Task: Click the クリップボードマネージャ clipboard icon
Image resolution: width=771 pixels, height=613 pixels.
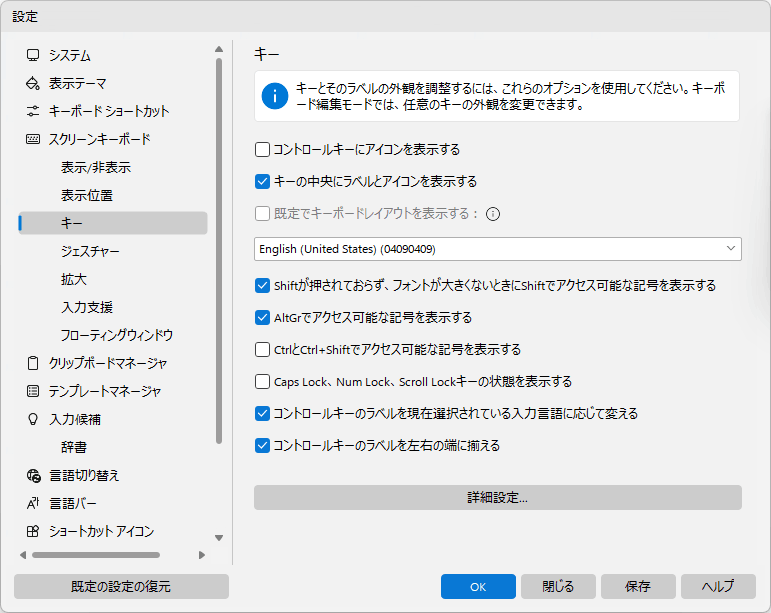Action: pyautogui.click(x=33, y=363)
